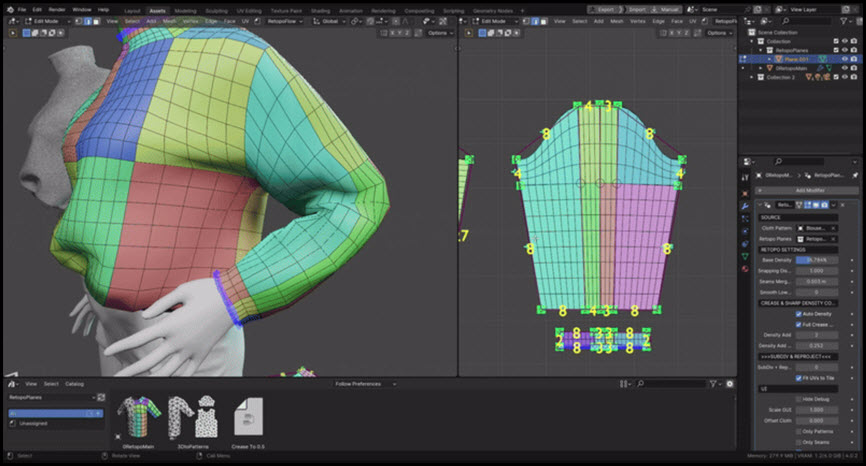866x466 pixels.
Task: Toggle exclude checkbox for Collection 2
Action: click(x=836, y=77)
